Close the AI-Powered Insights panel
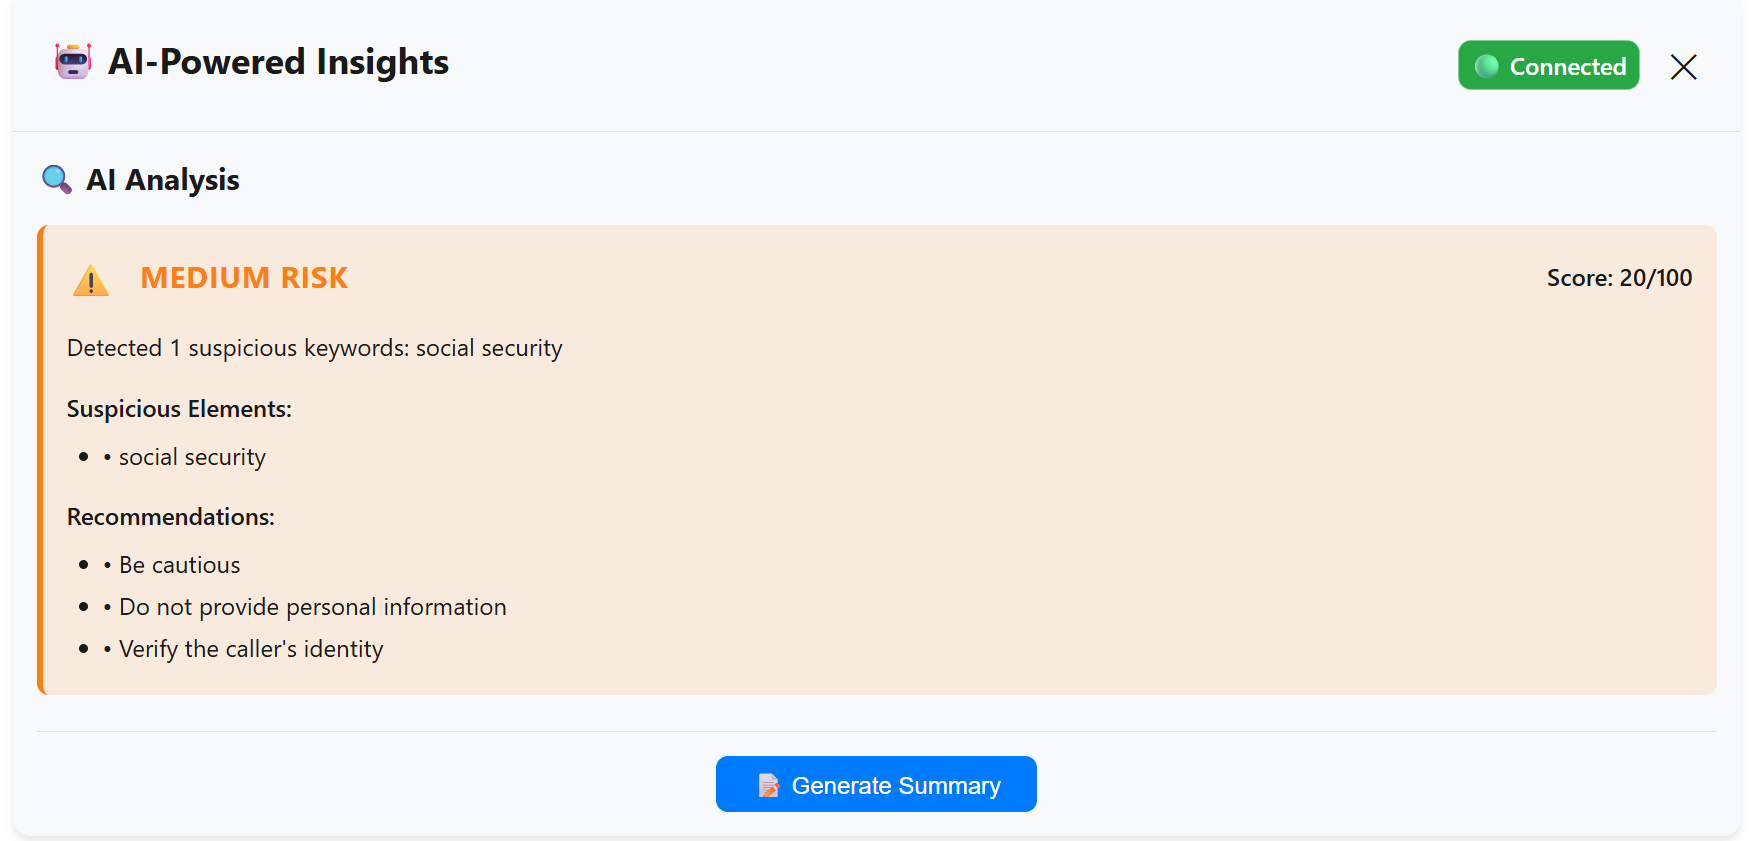 point(1683,67)
